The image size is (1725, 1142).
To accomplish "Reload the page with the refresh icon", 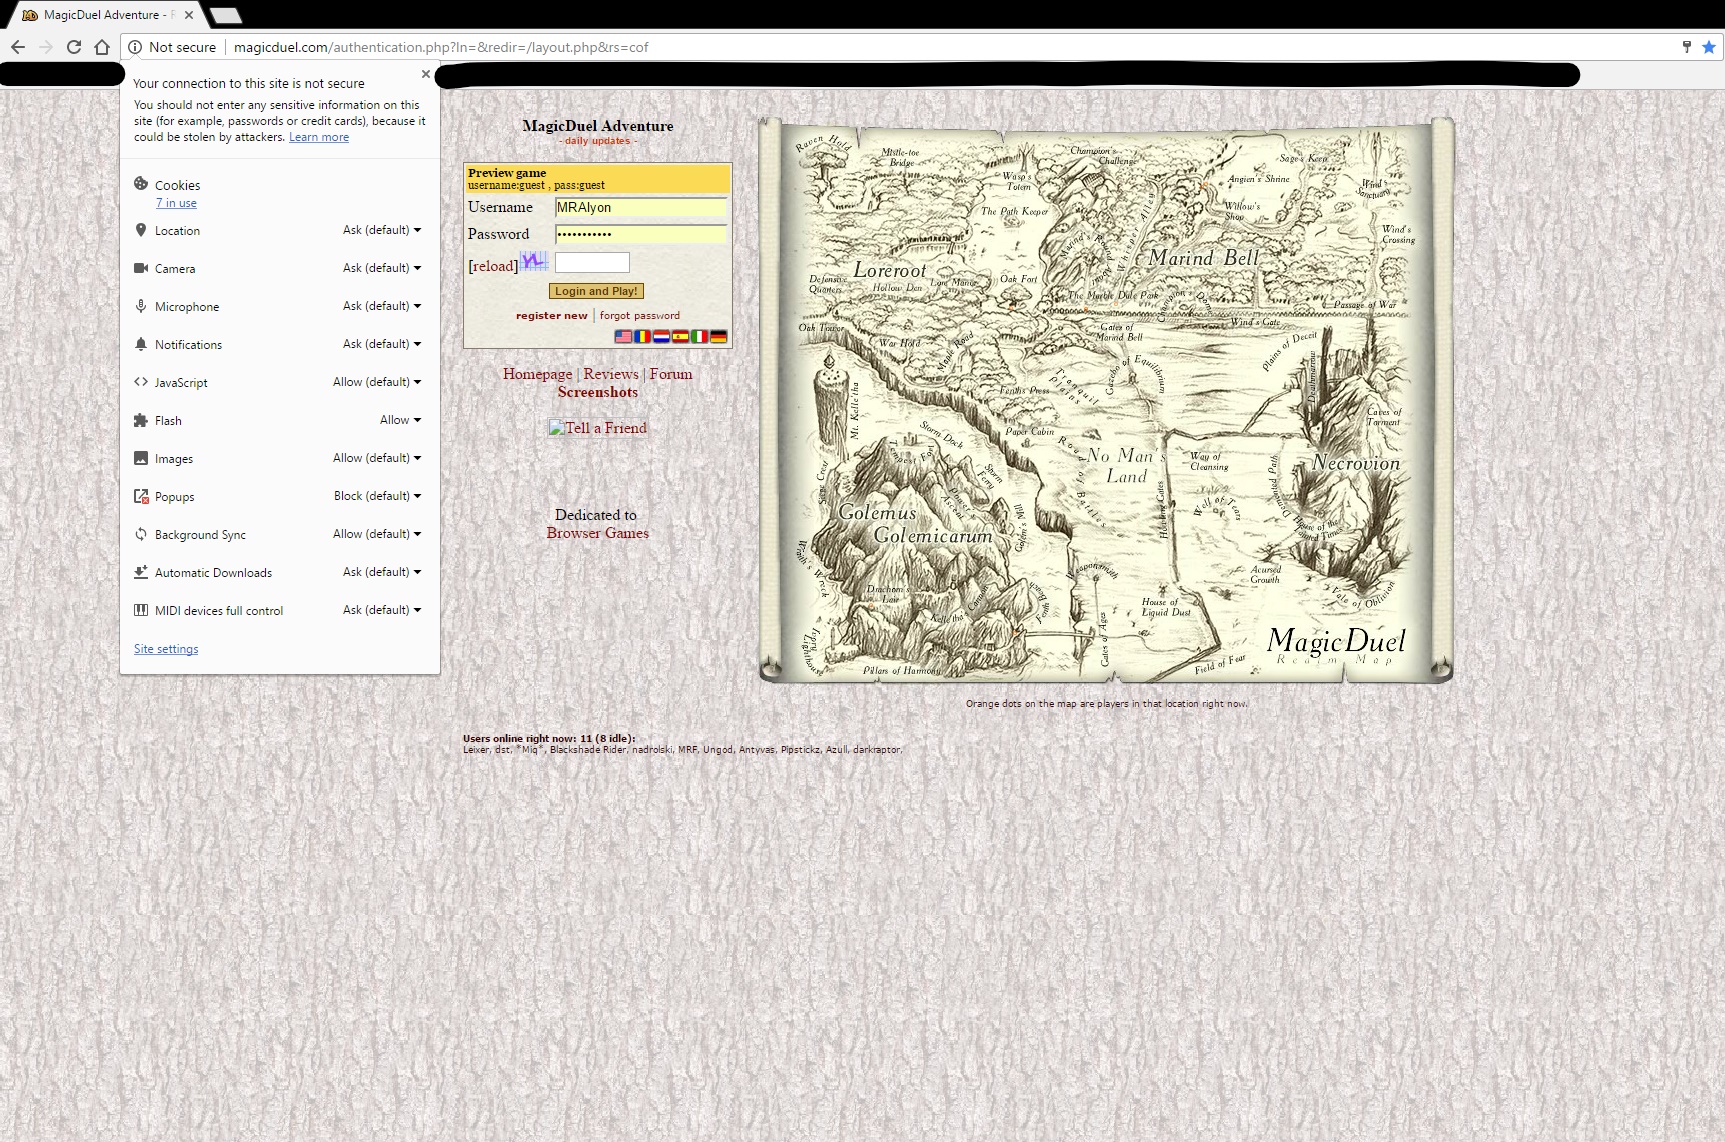I will click(x=74, y=47).
